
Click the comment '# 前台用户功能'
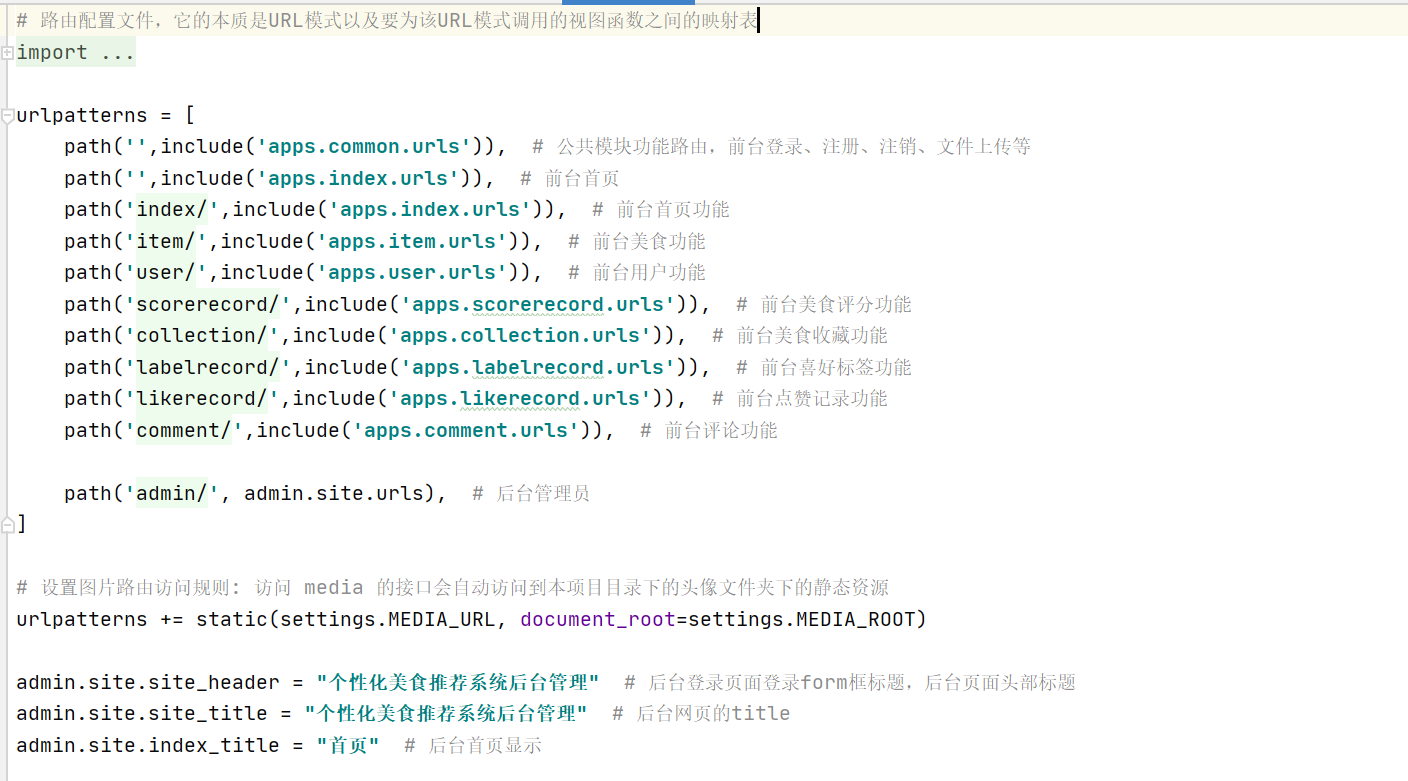637,272
